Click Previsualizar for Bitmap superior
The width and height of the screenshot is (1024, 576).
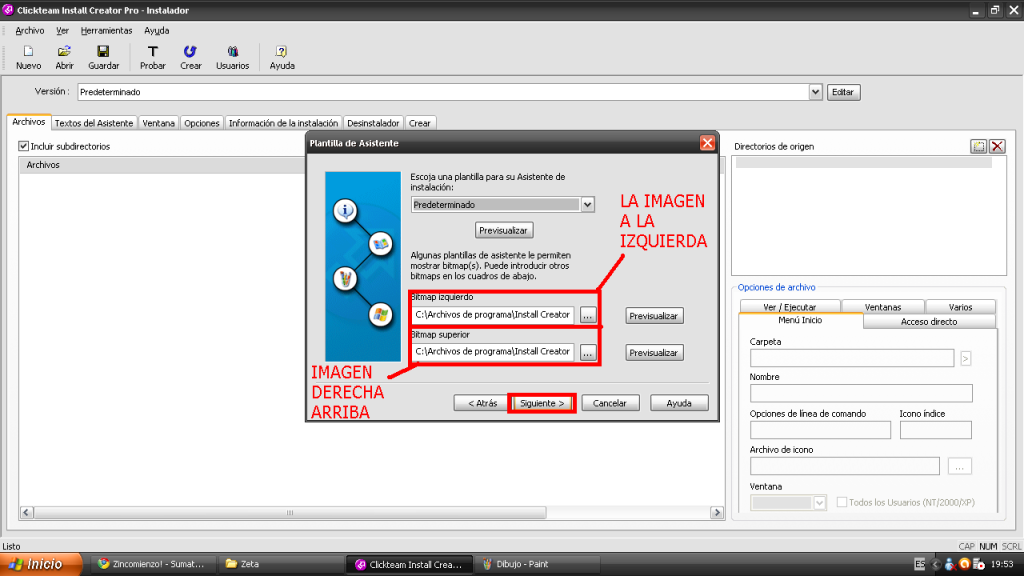click(x=654, y=353)
